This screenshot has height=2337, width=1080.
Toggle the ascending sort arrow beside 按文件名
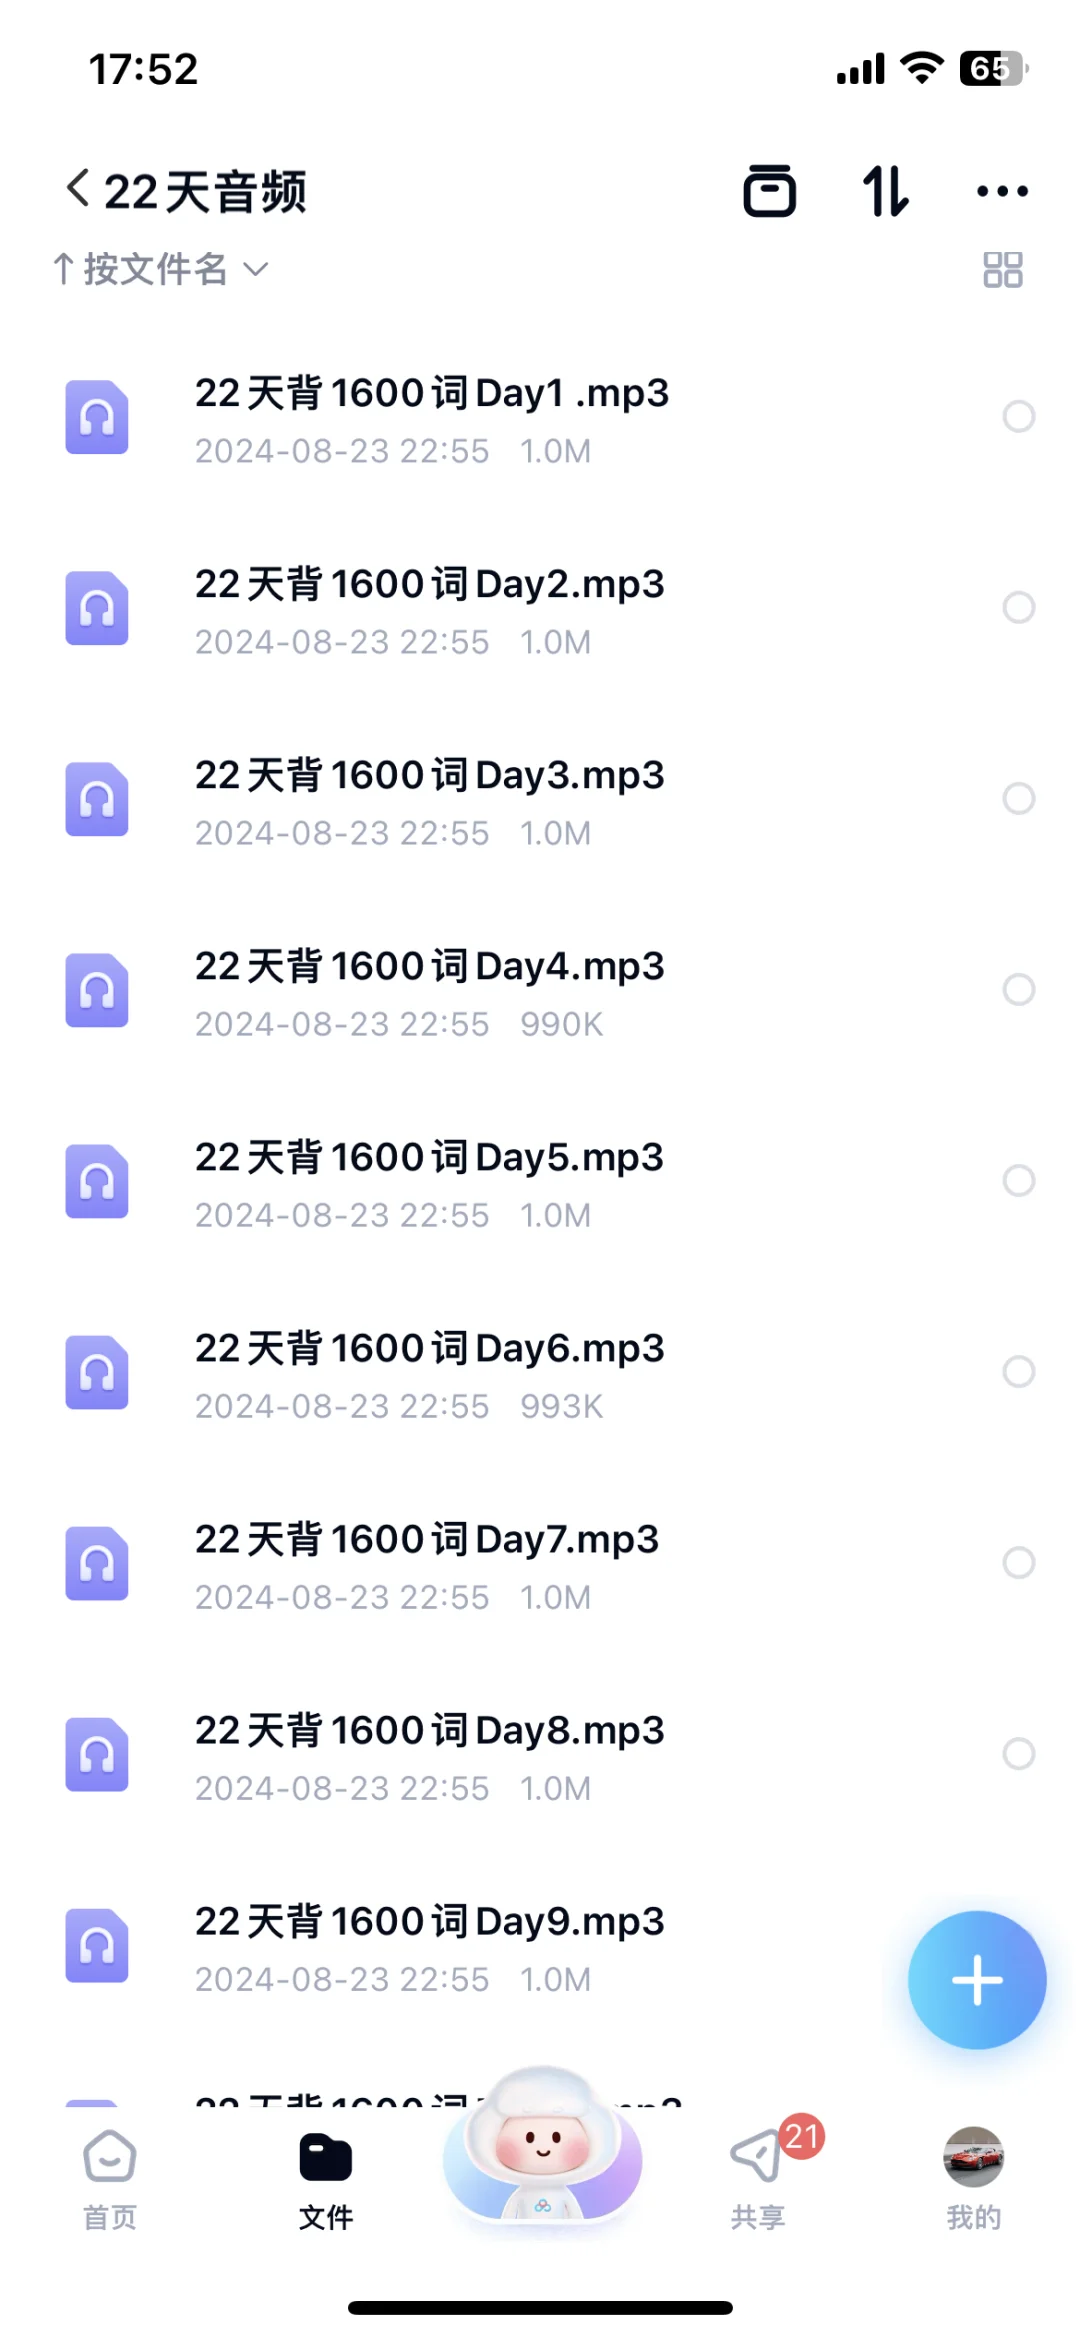point(63,269)
